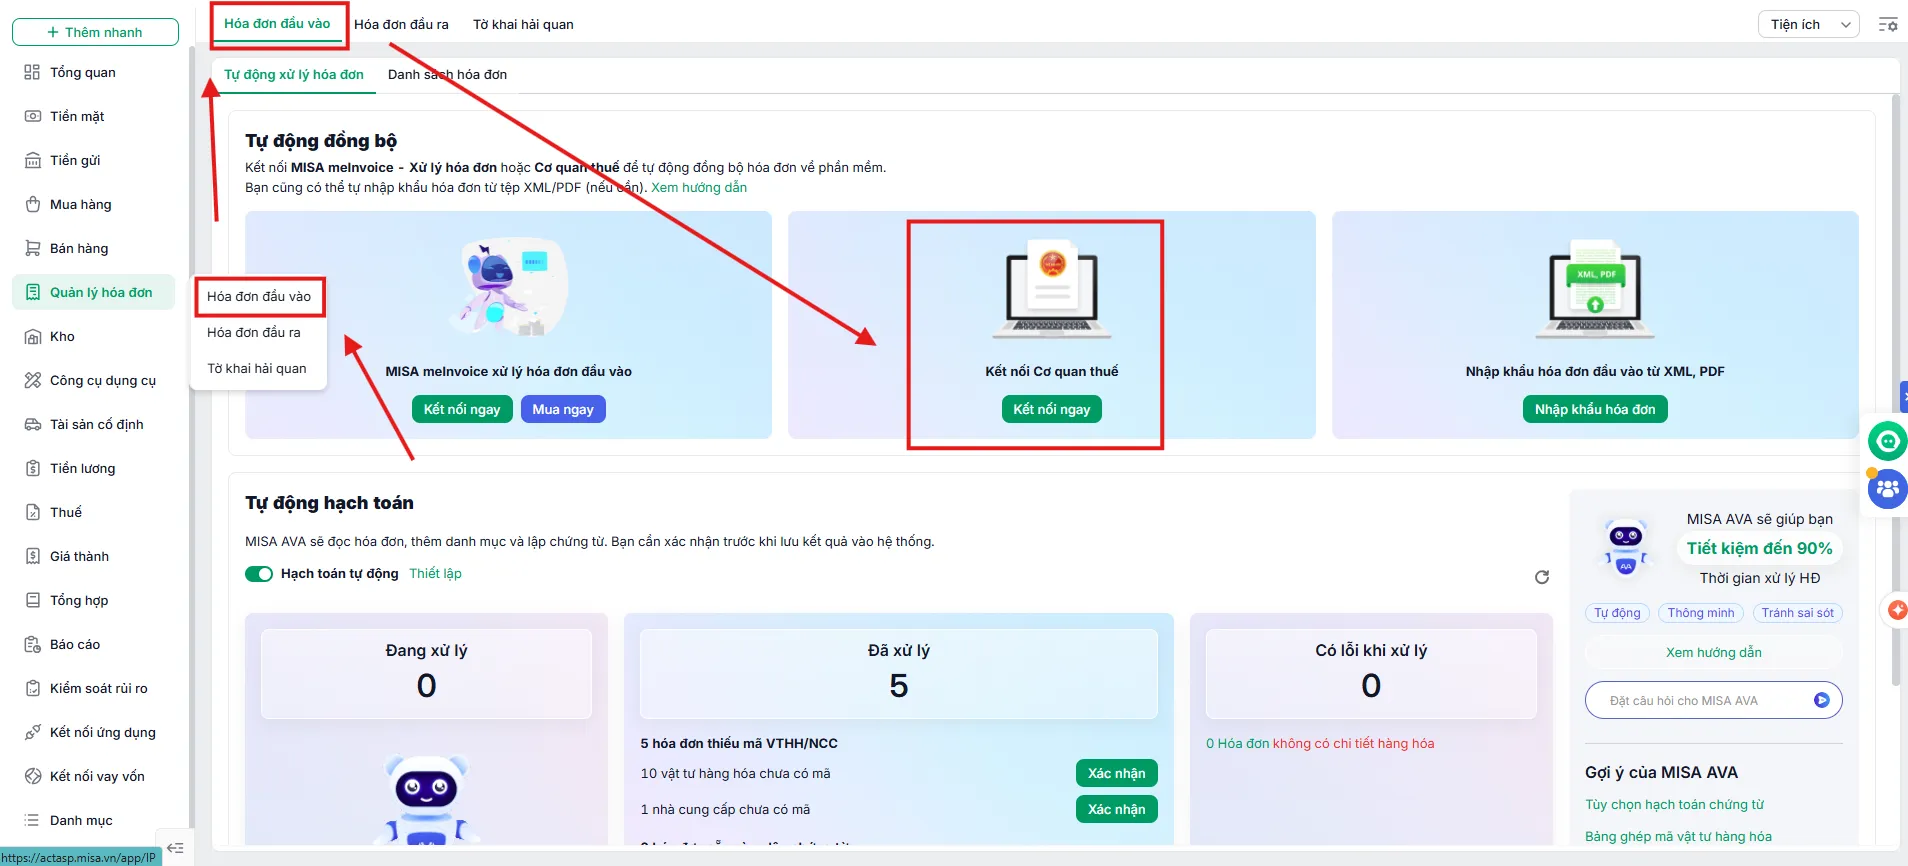Confirm 10 vật tư hàng hóa chưa có mã
The height and width of the screenshot is (866, 1908).
(1117, 773)
